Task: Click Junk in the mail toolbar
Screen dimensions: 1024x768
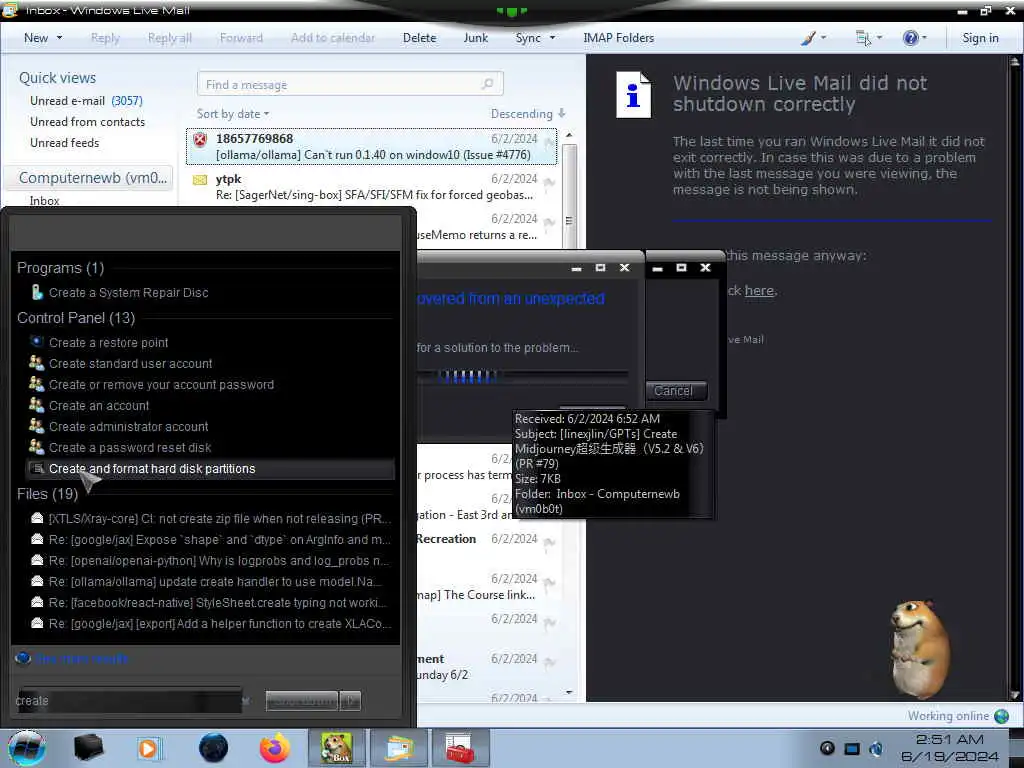Action: point(475,38)
